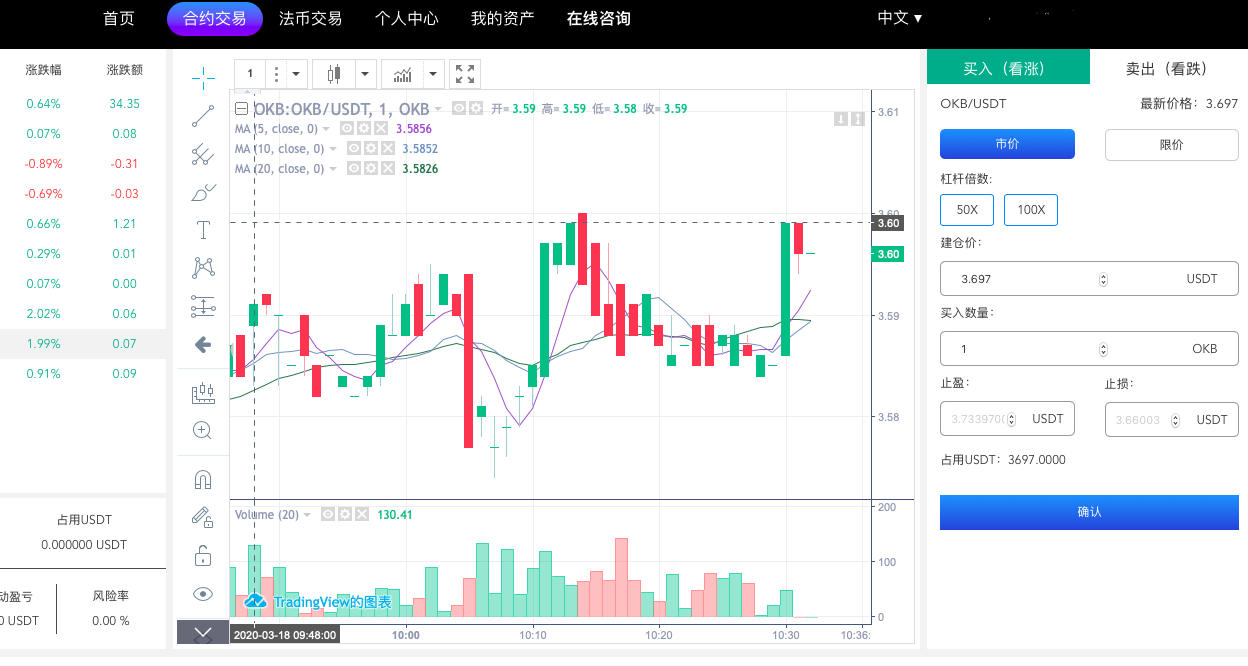Remove the MA 10 indicator
The image size is (1248, 666).
click(x=387, y=148)
